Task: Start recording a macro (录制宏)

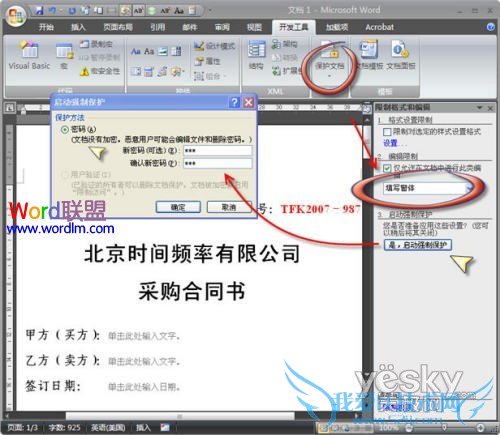Action: point(97,44)
